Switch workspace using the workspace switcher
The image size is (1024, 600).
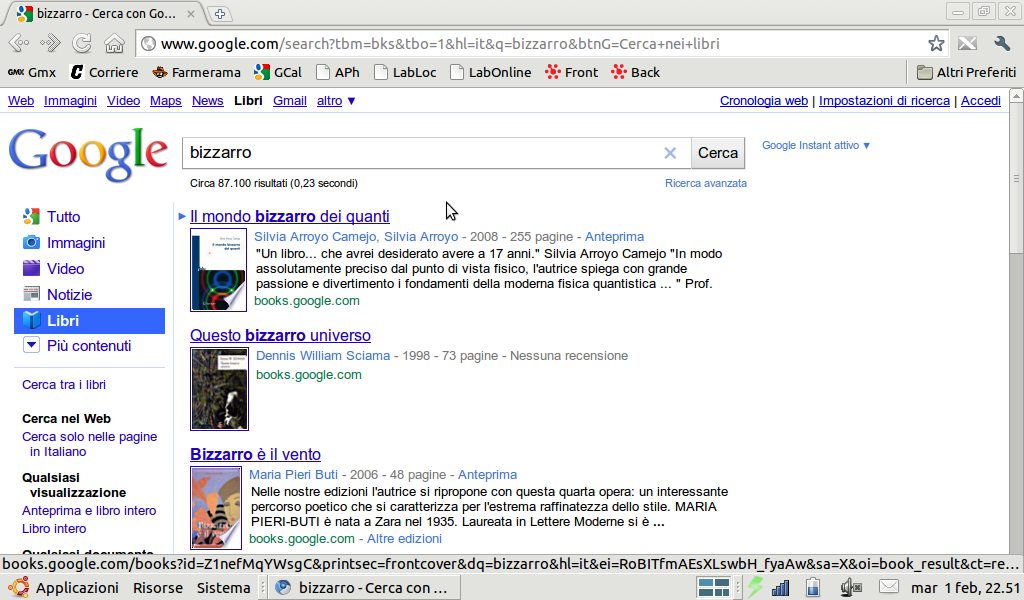(714, 588)
